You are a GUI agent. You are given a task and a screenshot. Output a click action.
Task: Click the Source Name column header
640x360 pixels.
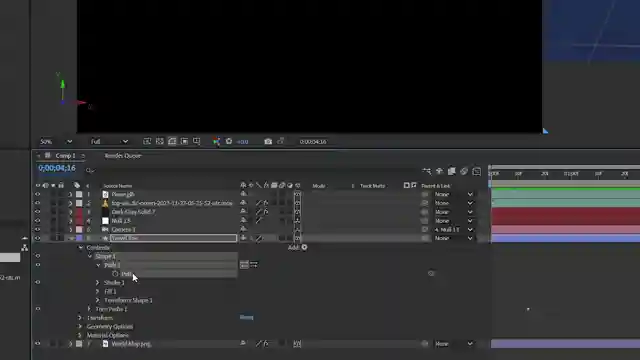pyautogui.click(x=118, y=186)
